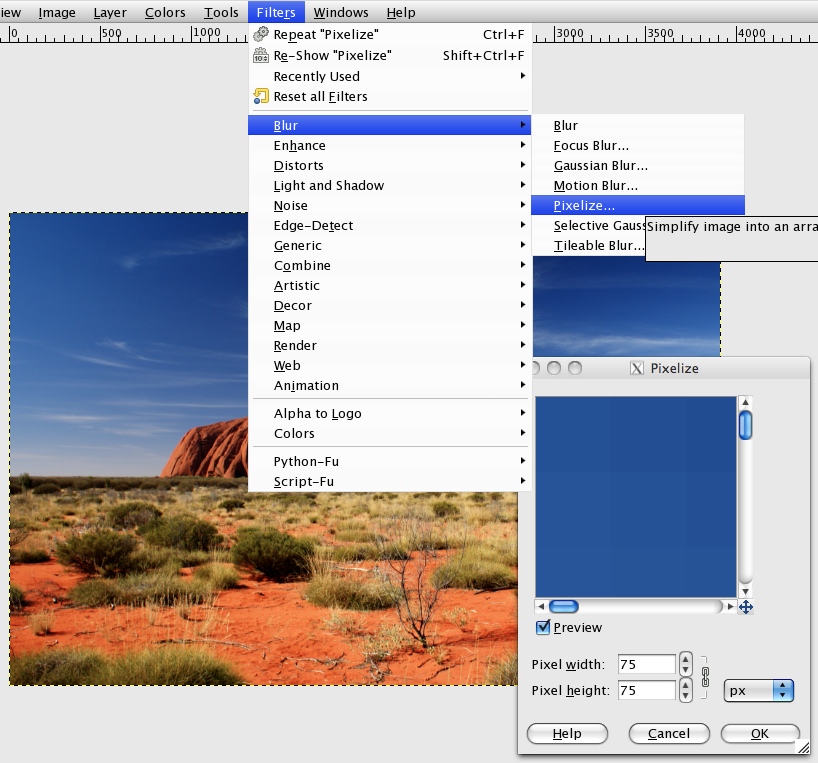Open the Layer menu

(x=110, y=12)
